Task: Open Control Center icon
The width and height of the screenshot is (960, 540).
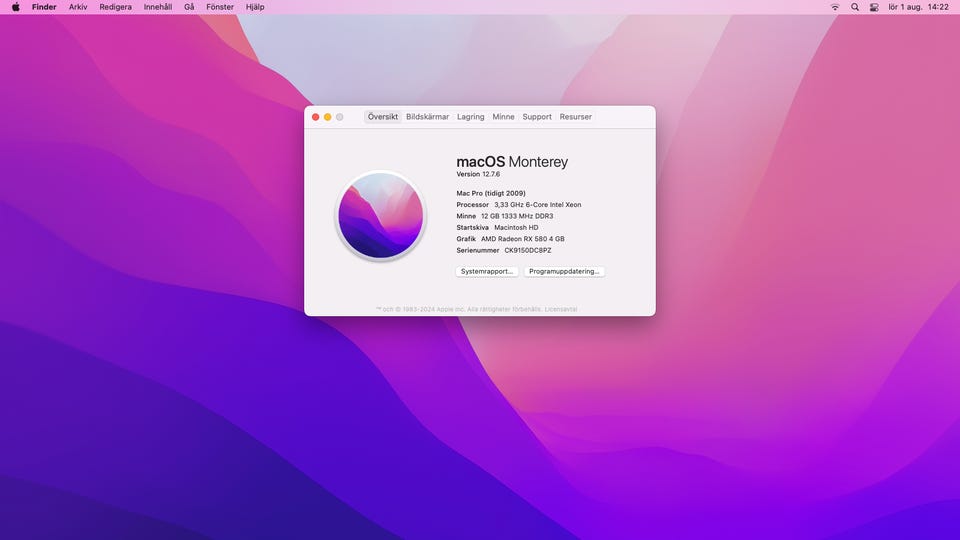Action: [874, 7]
